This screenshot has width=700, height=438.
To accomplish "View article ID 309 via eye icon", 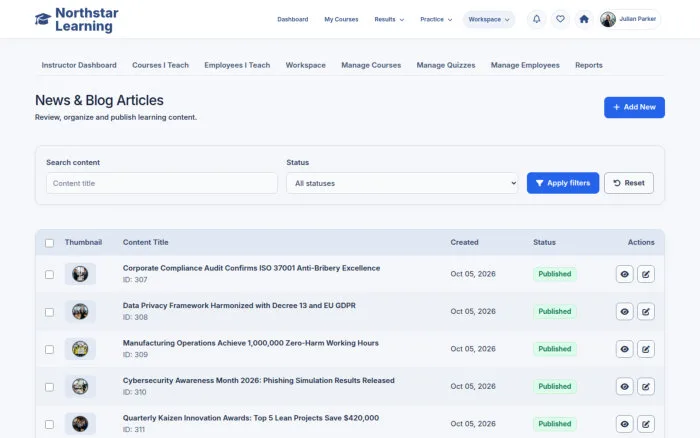I will click(x=625, y=349).
